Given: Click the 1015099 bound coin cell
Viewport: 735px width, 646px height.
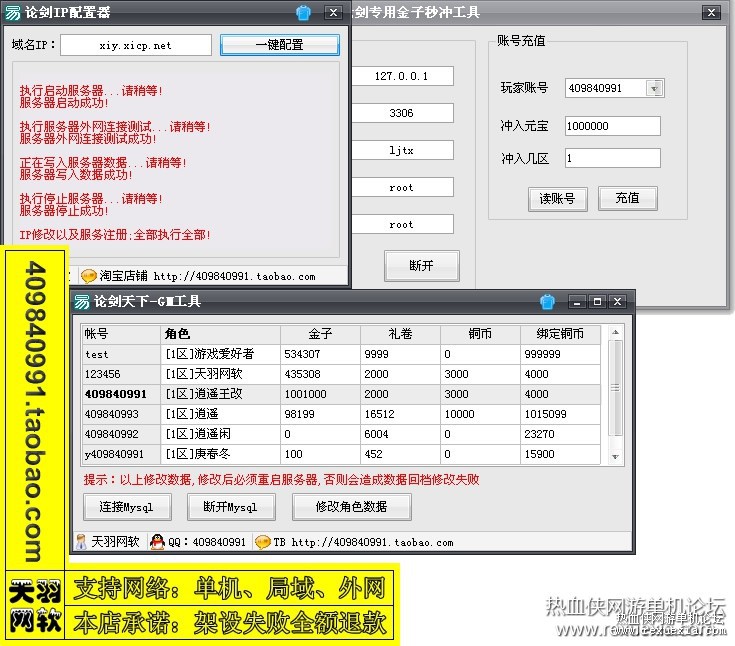Looking at the screenshot, I should [x=561, y=414].
